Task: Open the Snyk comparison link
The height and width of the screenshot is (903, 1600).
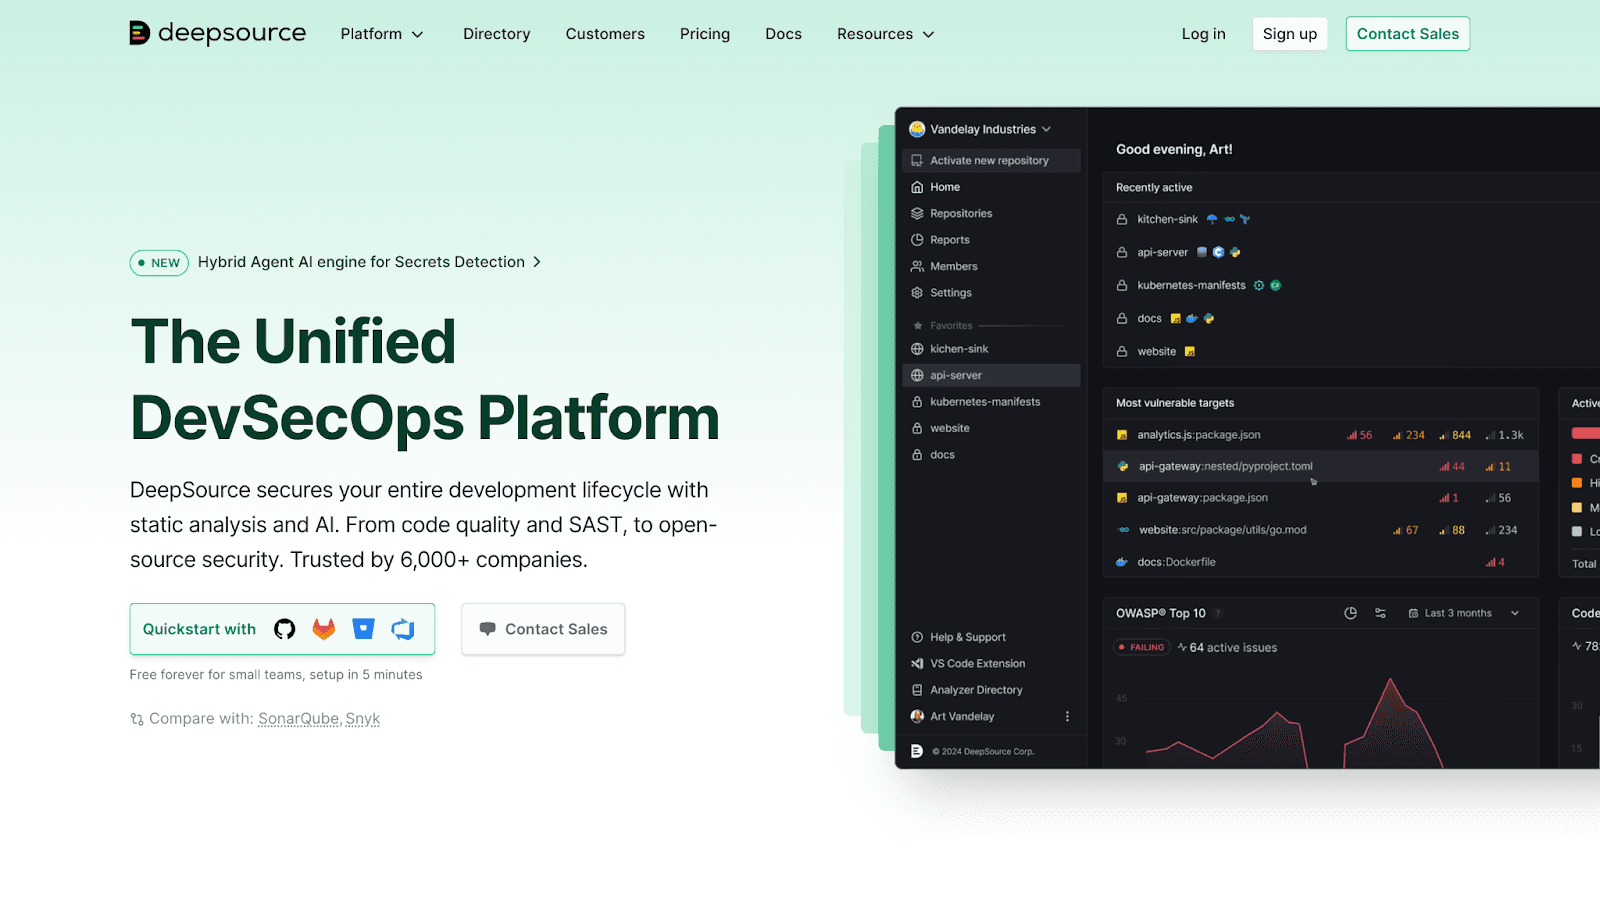Action: click(363, 719)
